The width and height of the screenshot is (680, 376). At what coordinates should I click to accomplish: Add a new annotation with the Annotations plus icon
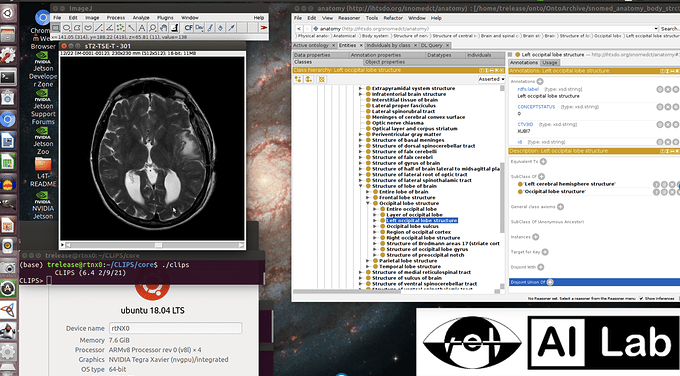coord(540,81)
